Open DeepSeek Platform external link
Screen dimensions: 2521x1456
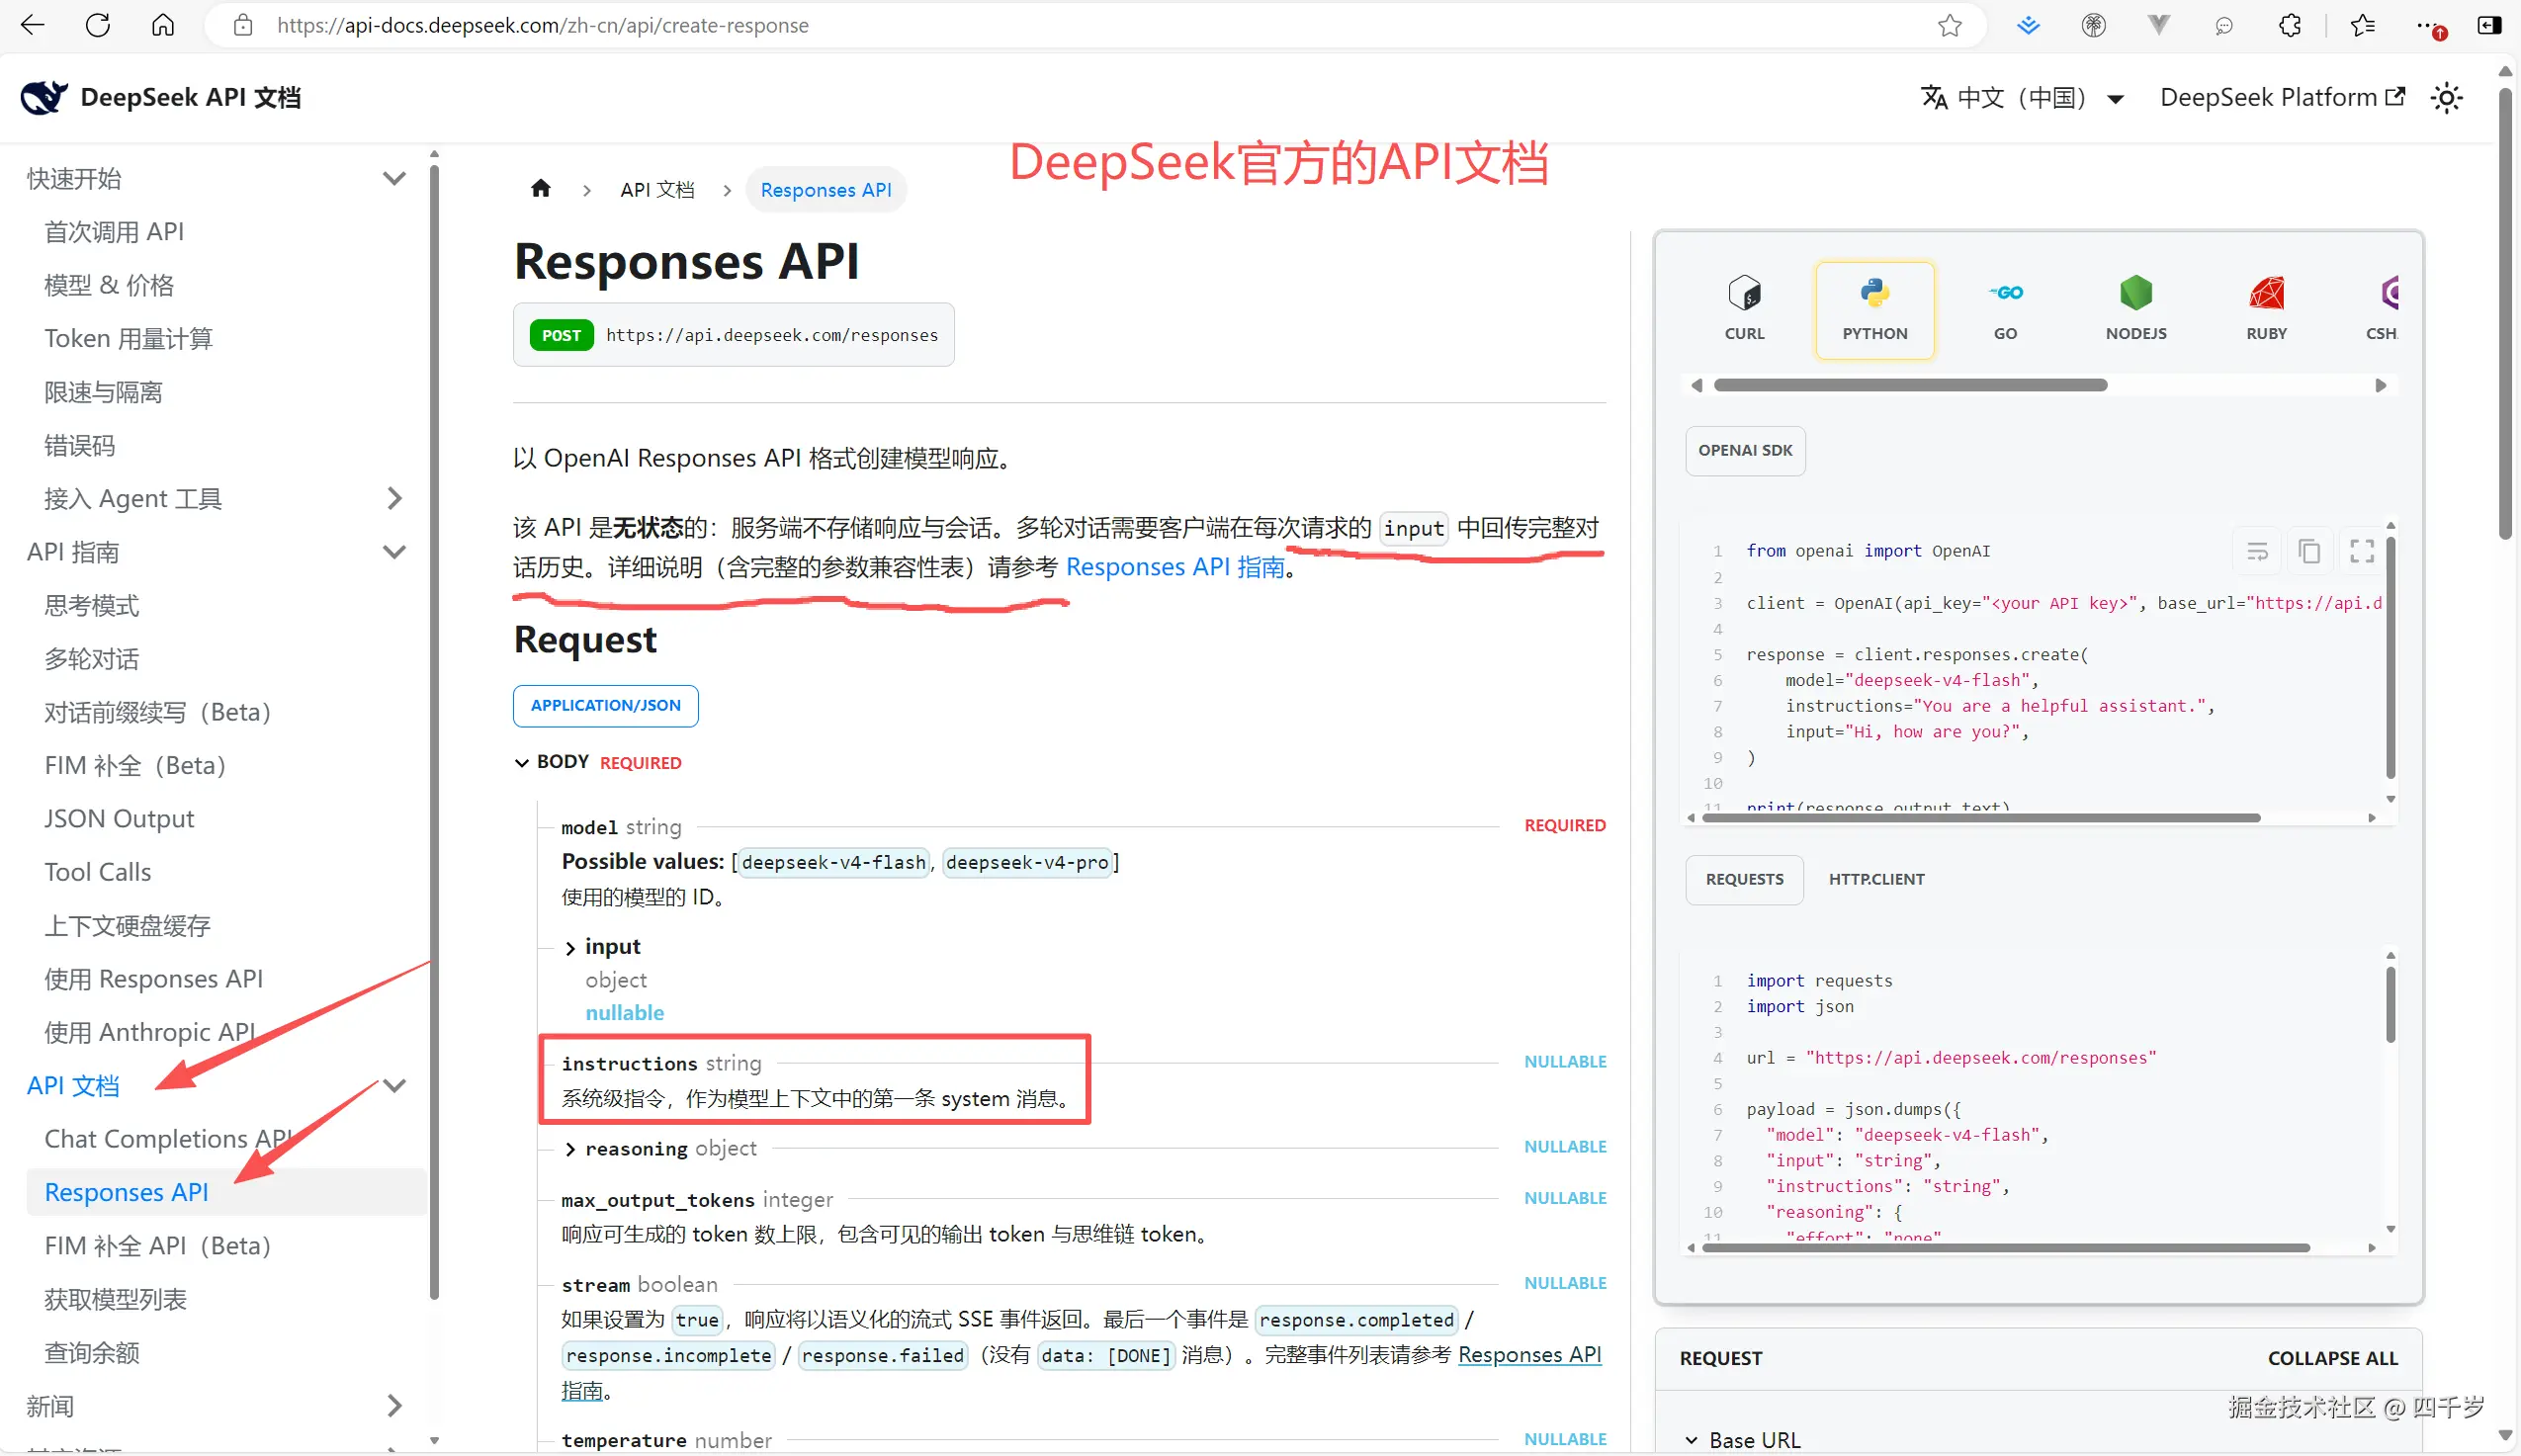pos(2282,97)
